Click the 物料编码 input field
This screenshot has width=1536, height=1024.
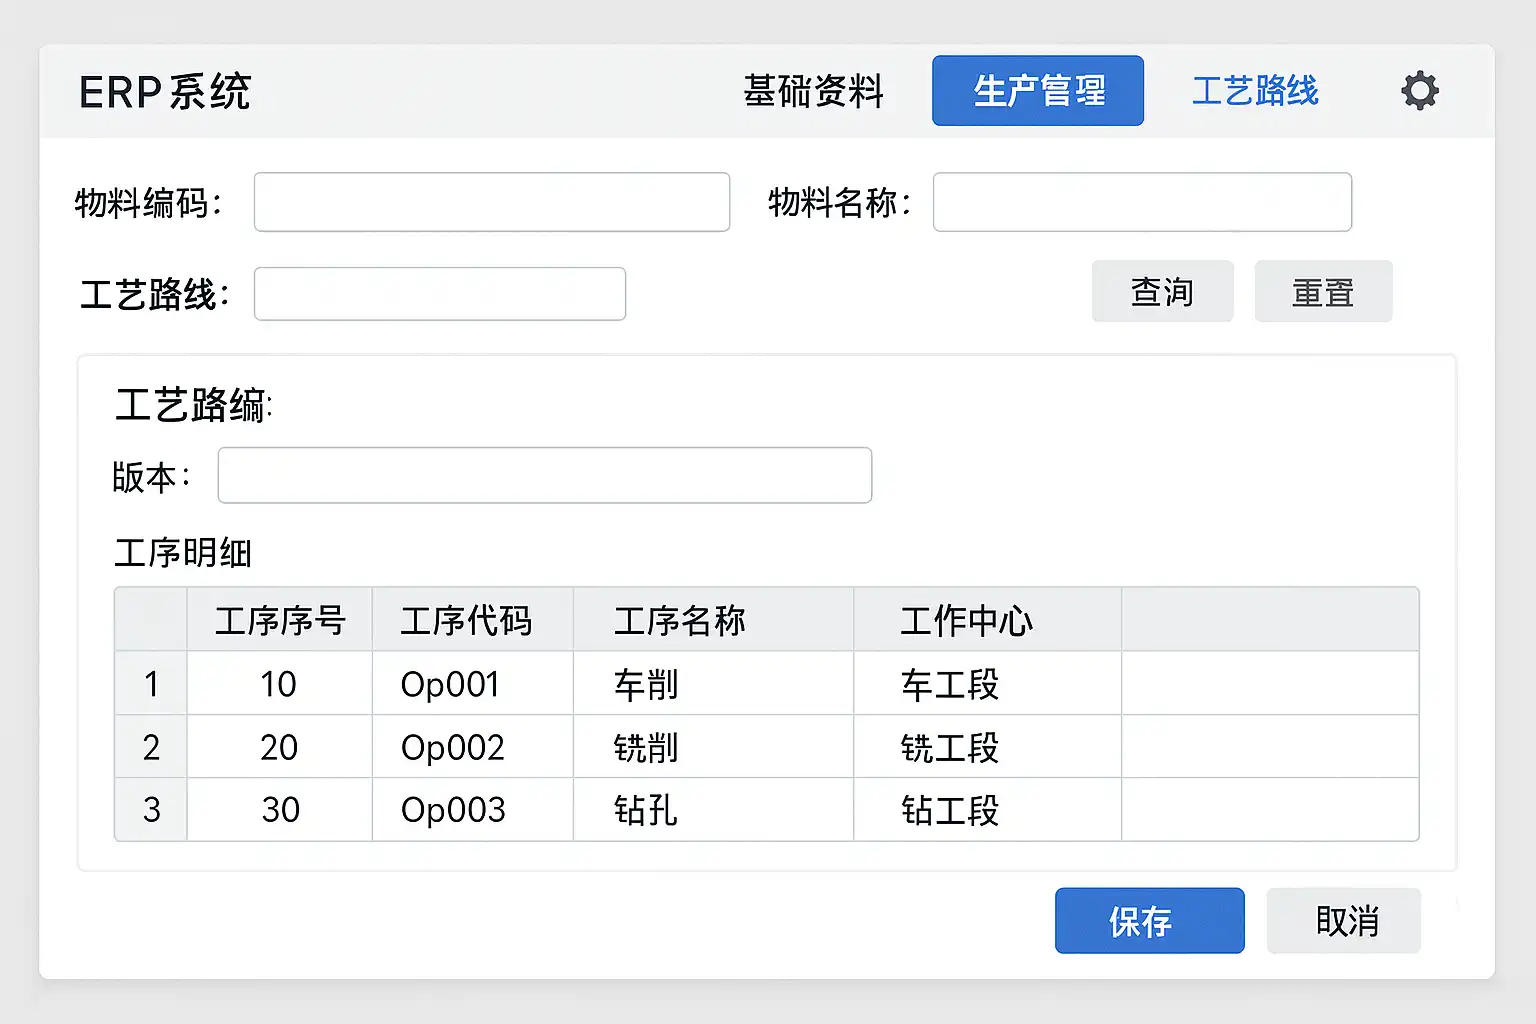[x=491, y=202]
